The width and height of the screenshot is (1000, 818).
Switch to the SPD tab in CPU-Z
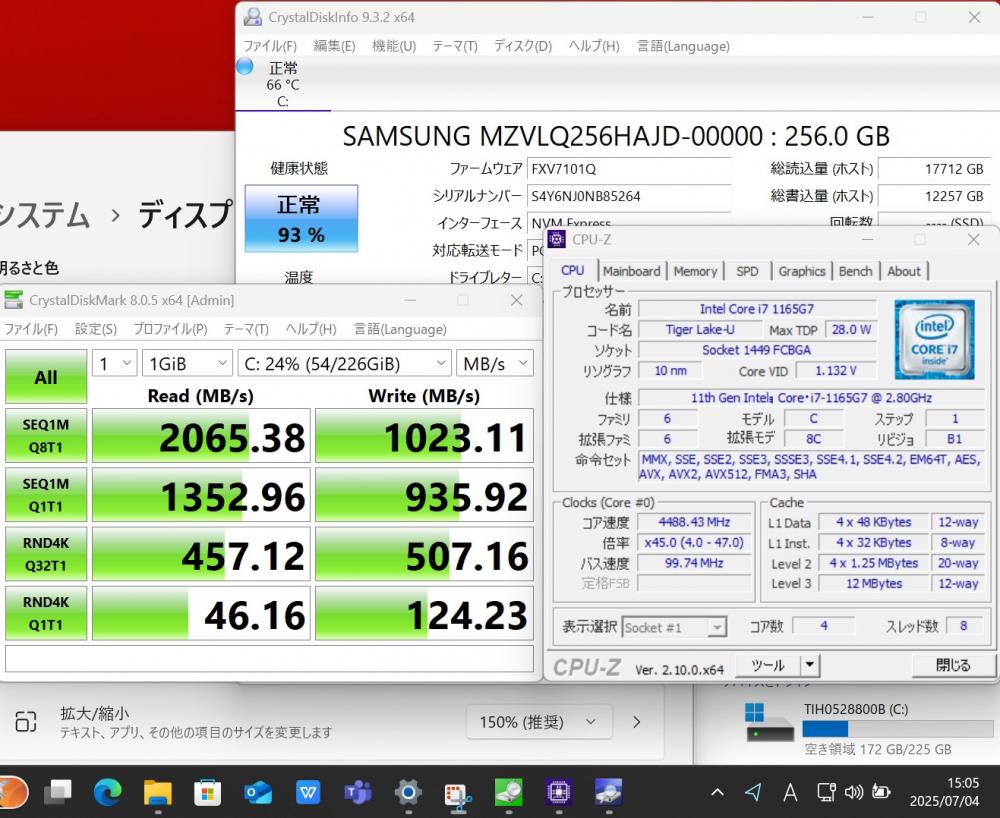coord(747,271)
